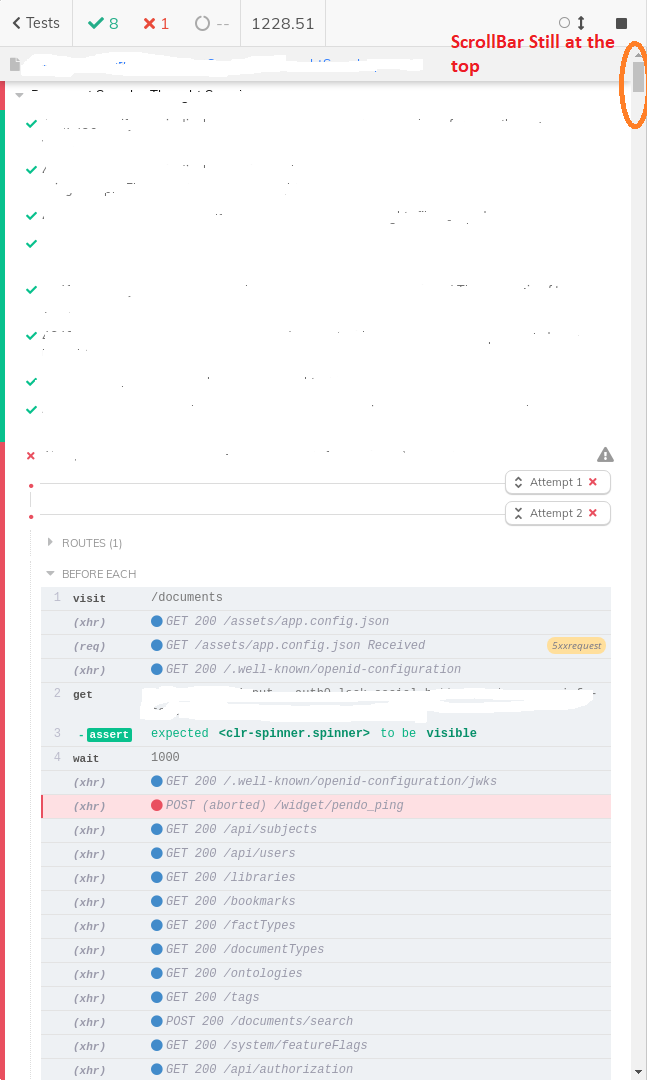
Task: Click the blue dot beside /ontologies
Action: [x=156, y=973]
